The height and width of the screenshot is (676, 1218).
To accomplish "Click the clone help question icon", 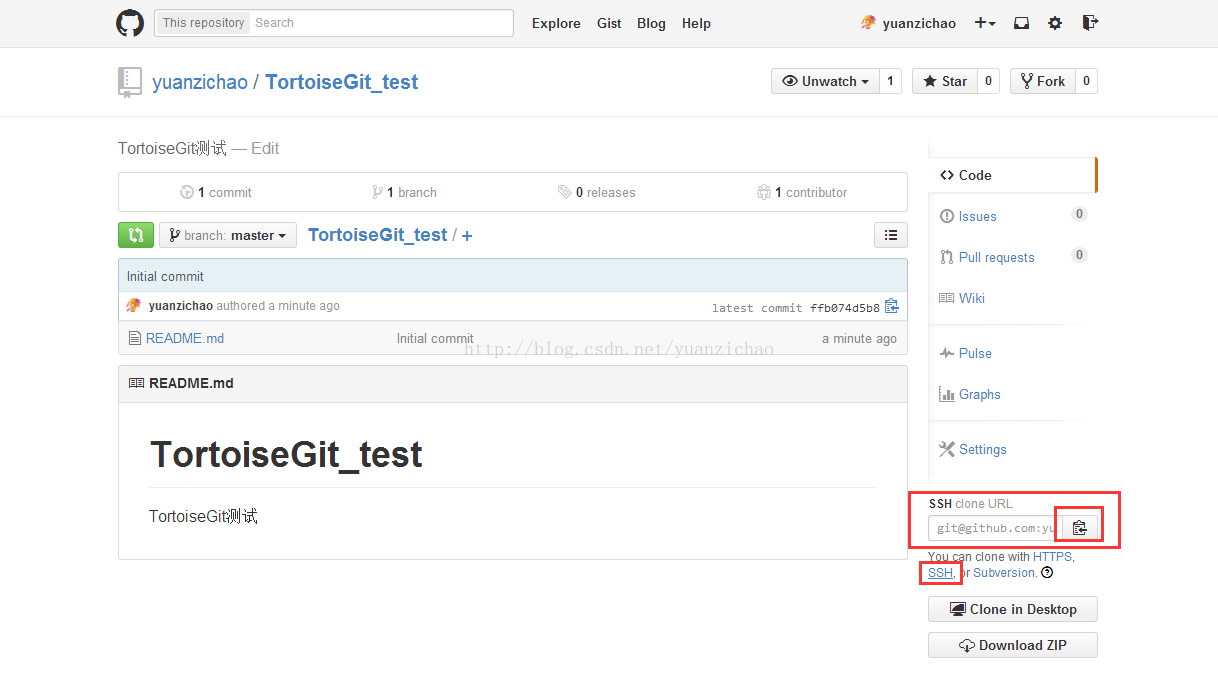I will coord(1047,573).
